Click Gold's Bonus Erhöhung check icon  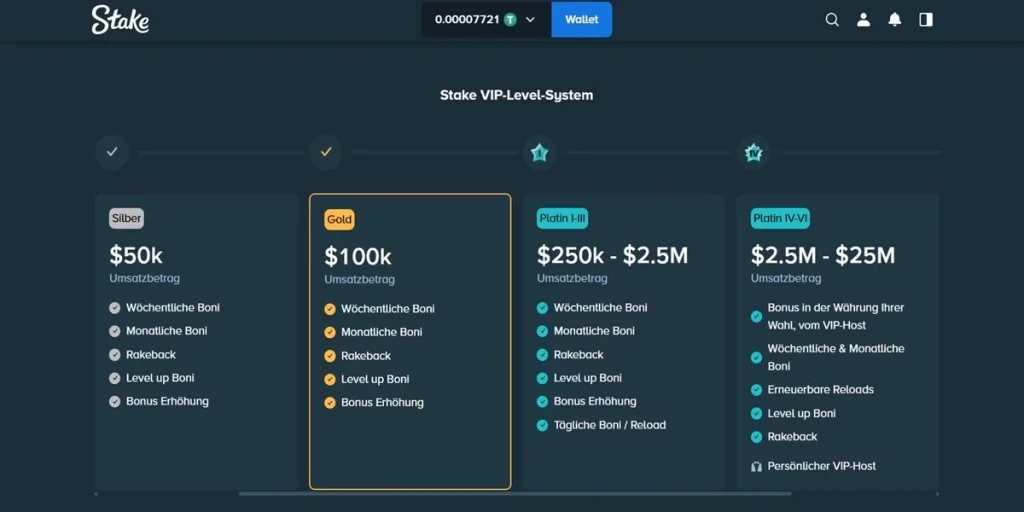pos(330,403)
